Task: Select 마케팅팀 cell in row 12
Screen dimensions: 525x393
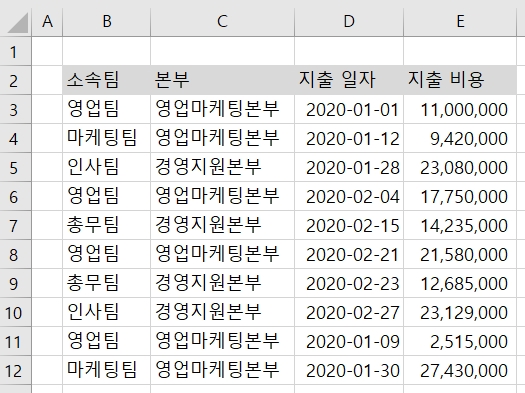Action: click(106, 371)
